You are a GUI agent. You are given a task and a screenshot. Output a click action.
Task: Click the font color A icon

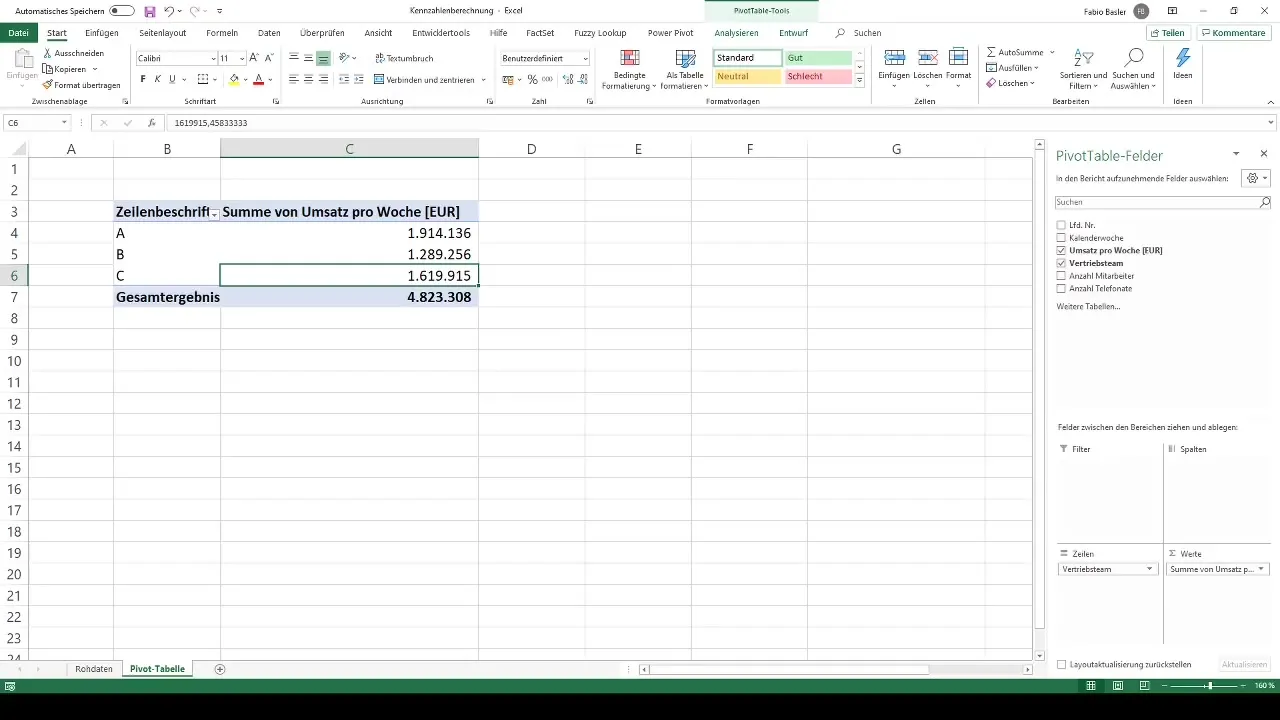[x=258, y=79]
